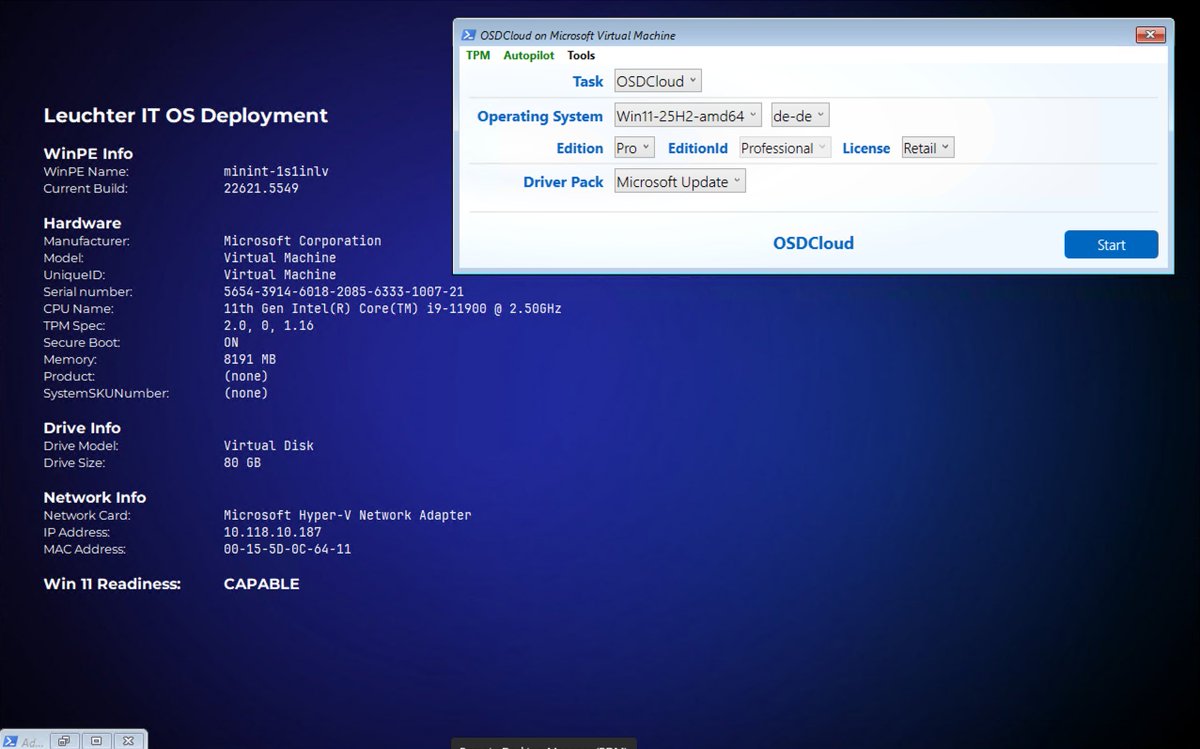Screen dimensions: 1200x749
Task: Click the Memory value 8191 MB
Action: tap(250, 360)
